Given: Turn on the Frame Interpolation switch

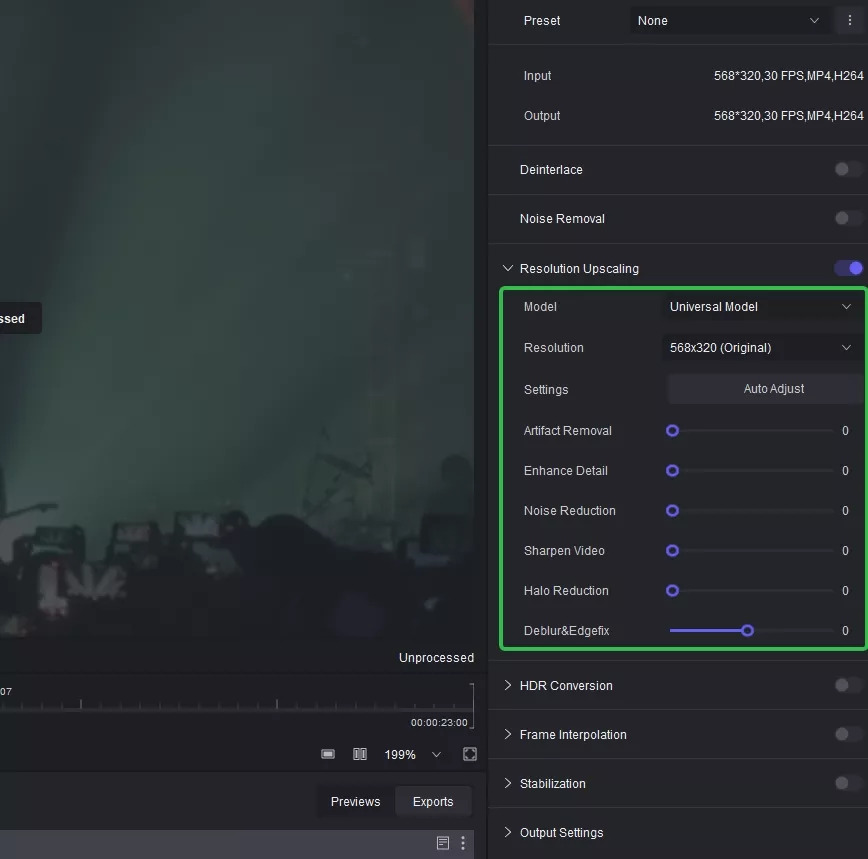Looking at the screenshot, I should [848, 734].
